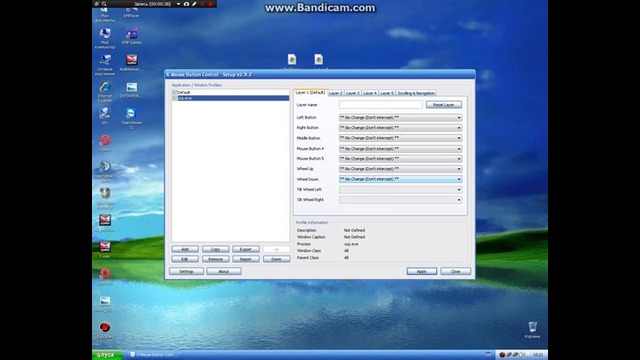
Task: Open the Tilt Wheel Left dropdown
Action: 400,190
